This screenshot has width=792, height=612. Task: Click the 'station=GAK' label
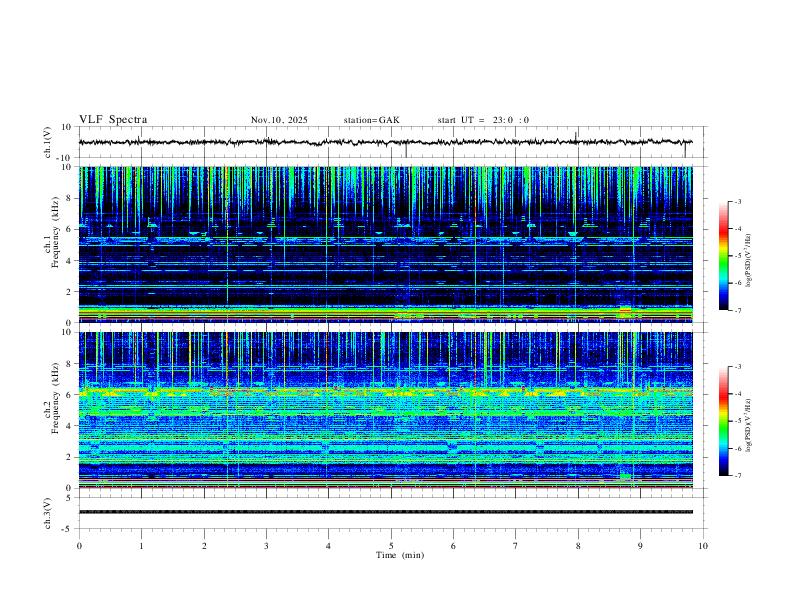372,120
